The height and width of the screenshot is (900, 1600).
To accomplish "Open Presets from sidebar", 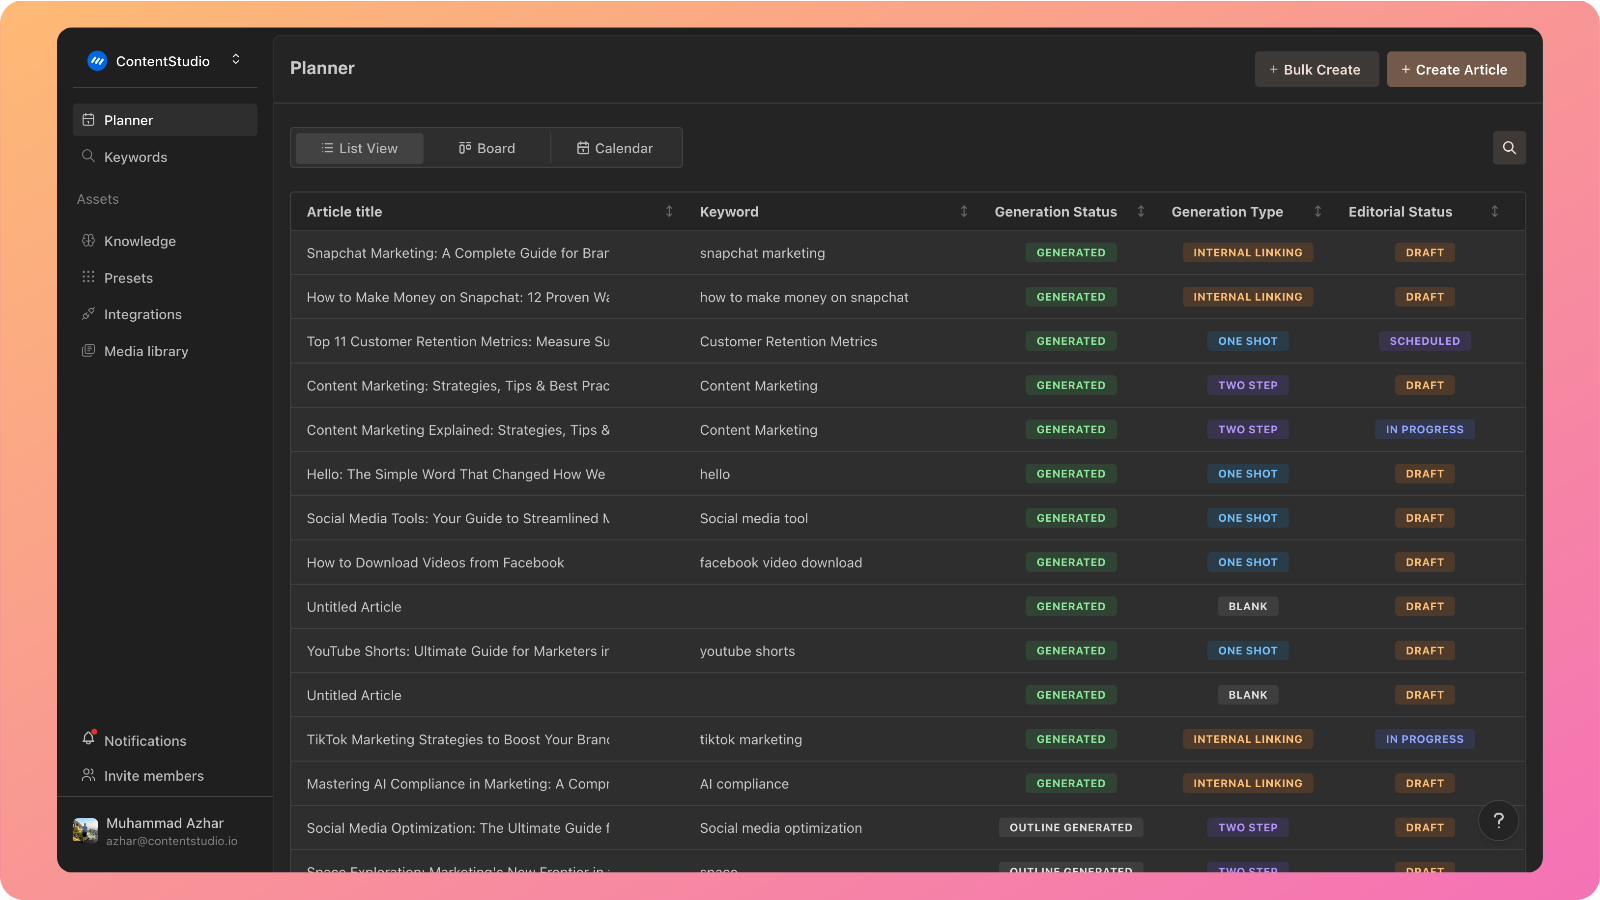I will pyautogui.click(x=128, y=278).
